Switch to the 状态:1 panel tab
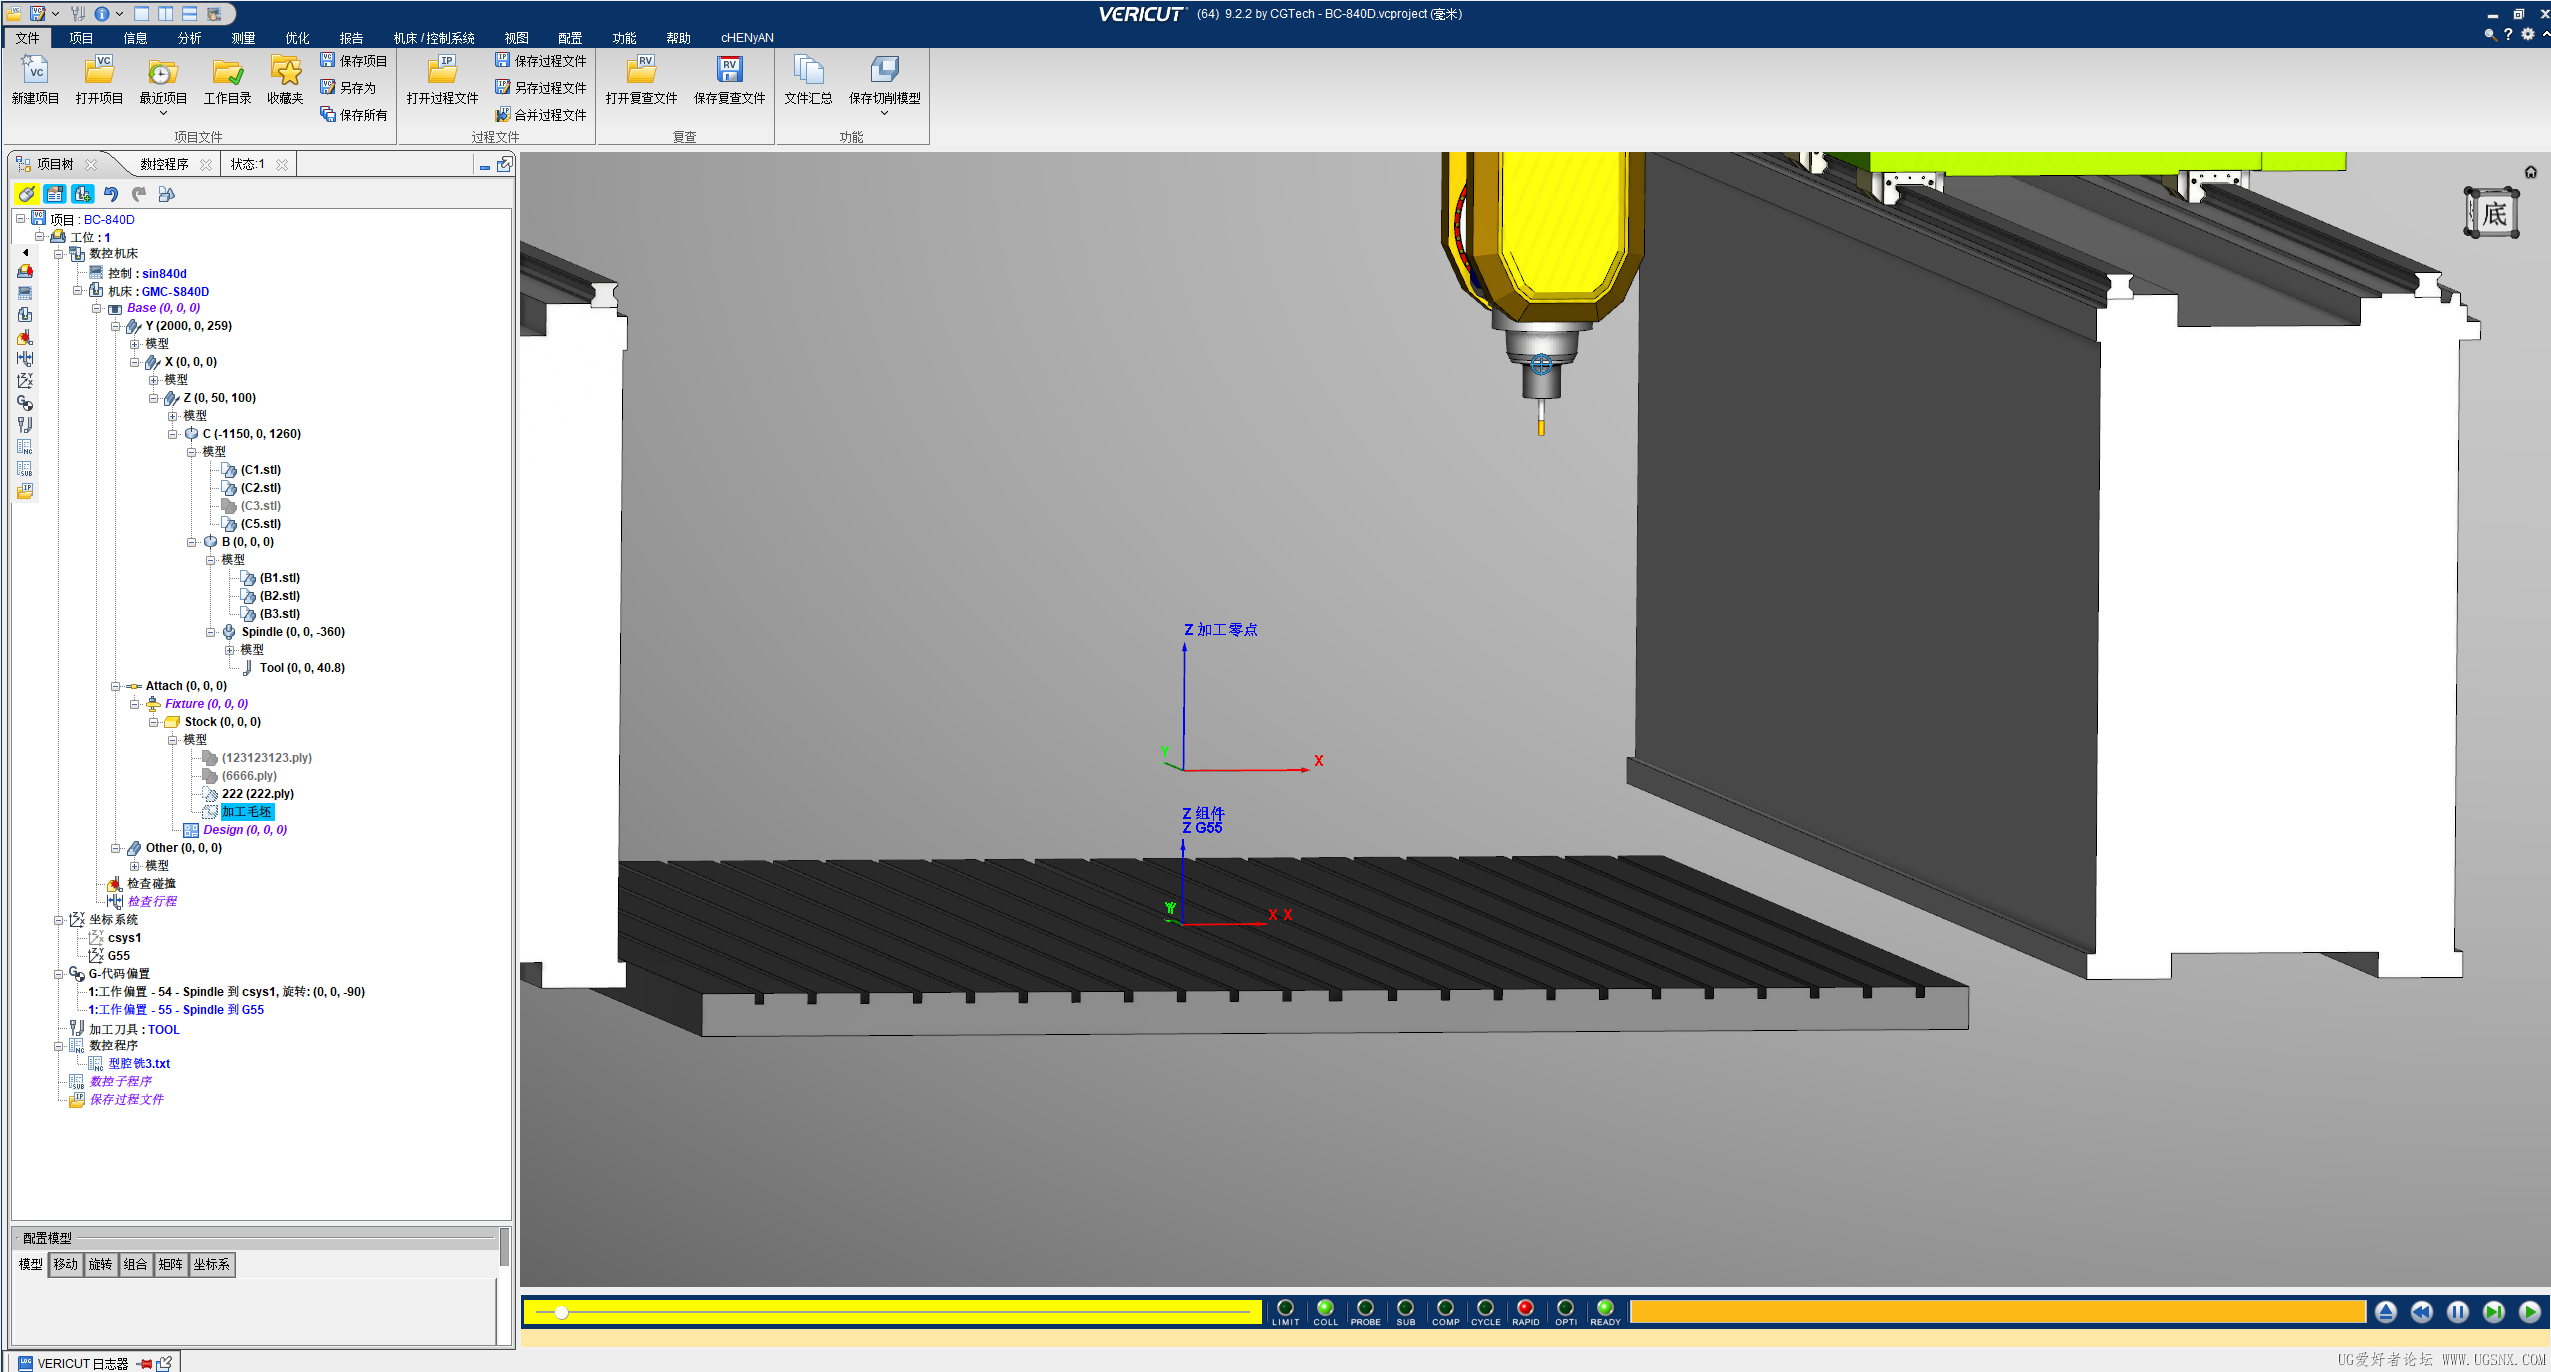2551x1372 pixels. [248, 164]
